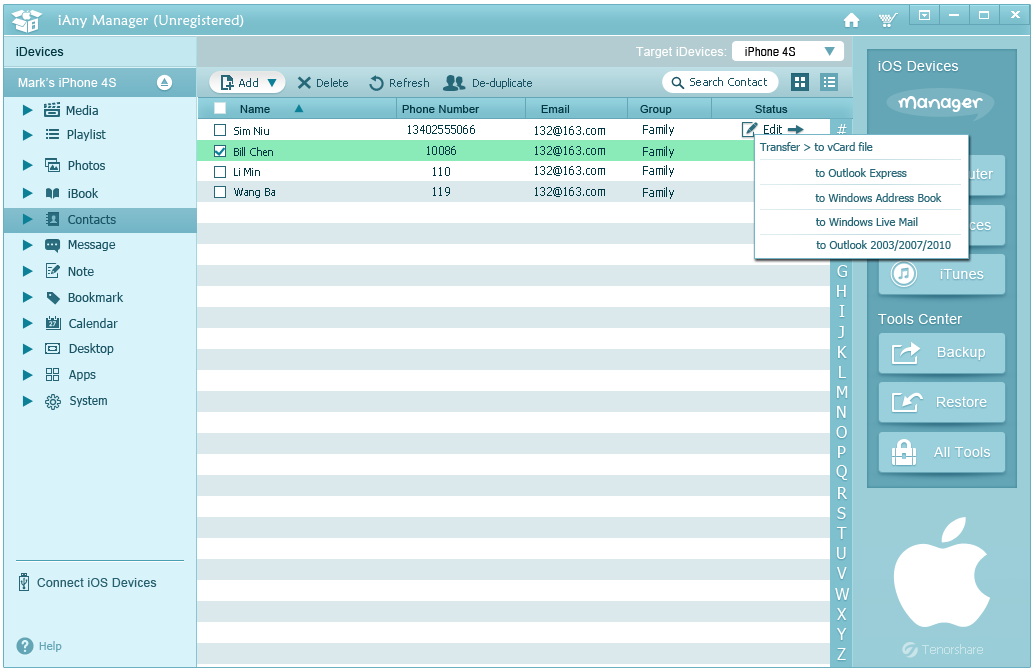
Task: Click the Note pencil icon
Action: pyautogui.click(x=52, y=271)
